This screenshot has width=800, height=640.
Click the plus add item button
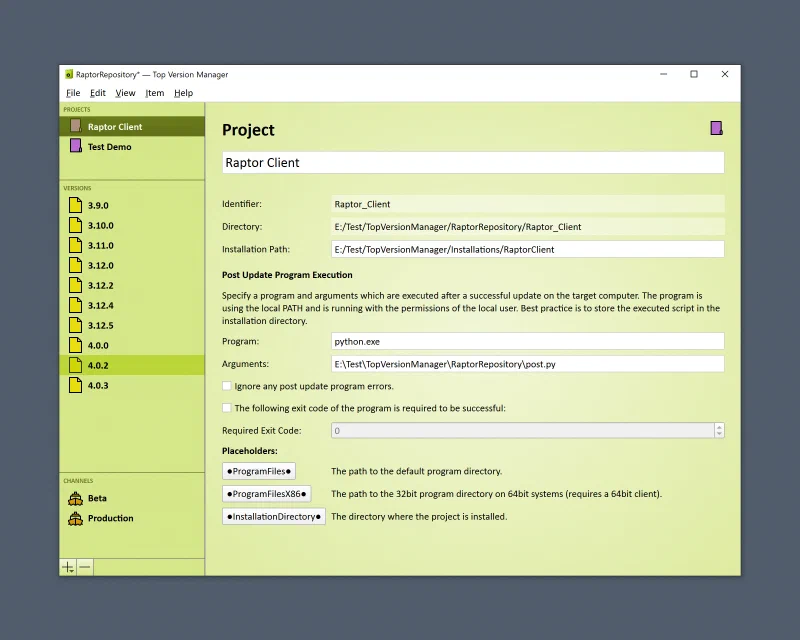point(68,567)
